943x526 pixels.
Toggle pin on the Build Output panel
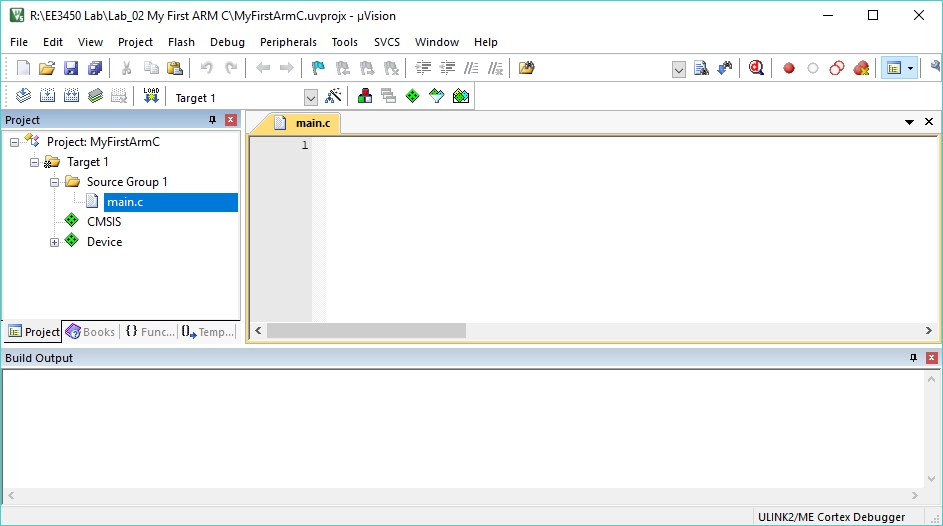(x=913, y=358)
